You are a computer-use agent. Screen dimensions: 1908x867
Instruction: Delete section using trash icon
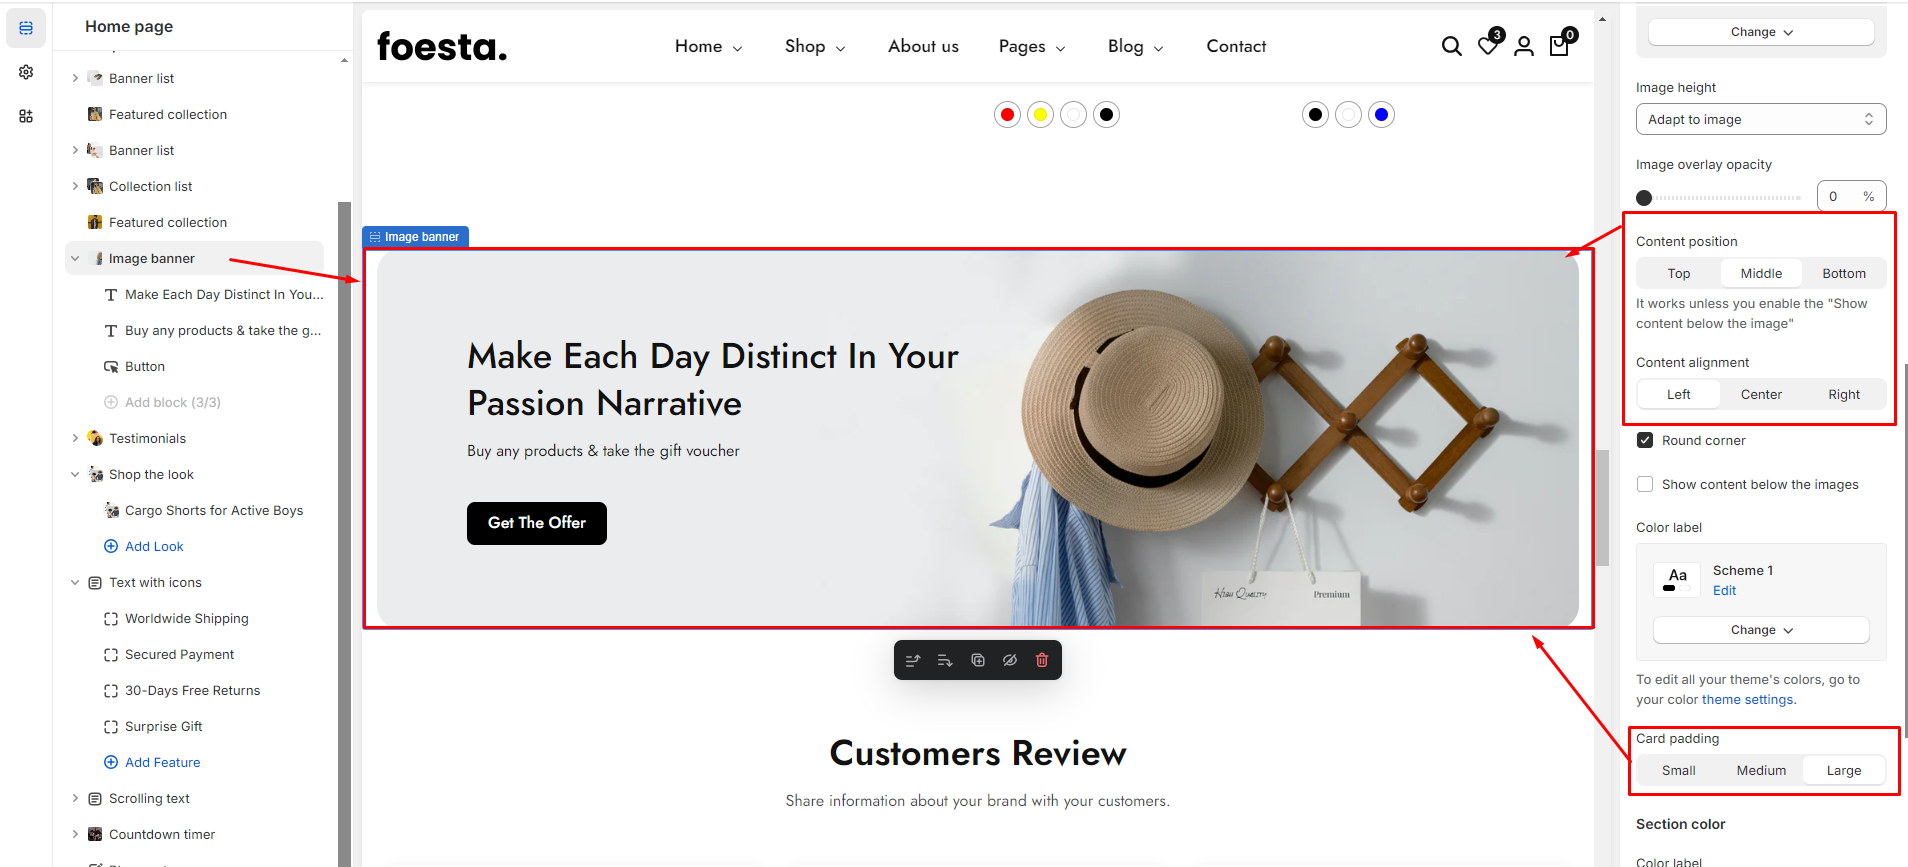pyautogui.click(x=1042, y=660)
